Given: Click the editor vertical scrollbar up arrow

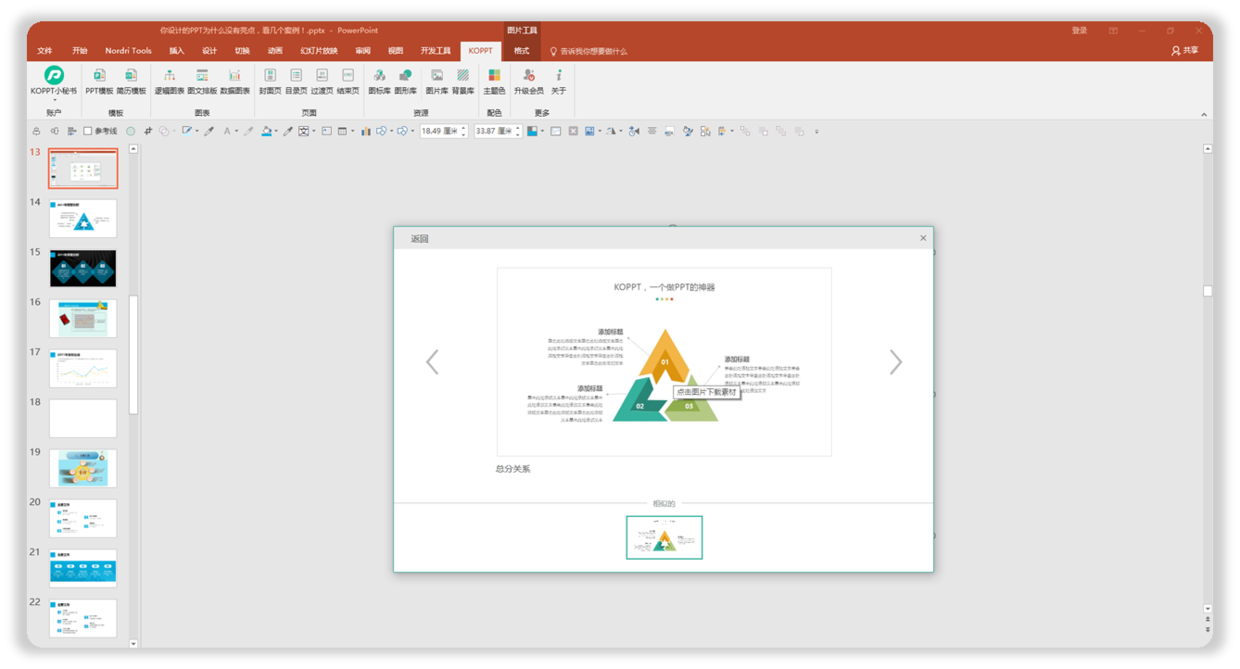Looking at the screenshot, I should (x=1207, y=149).
